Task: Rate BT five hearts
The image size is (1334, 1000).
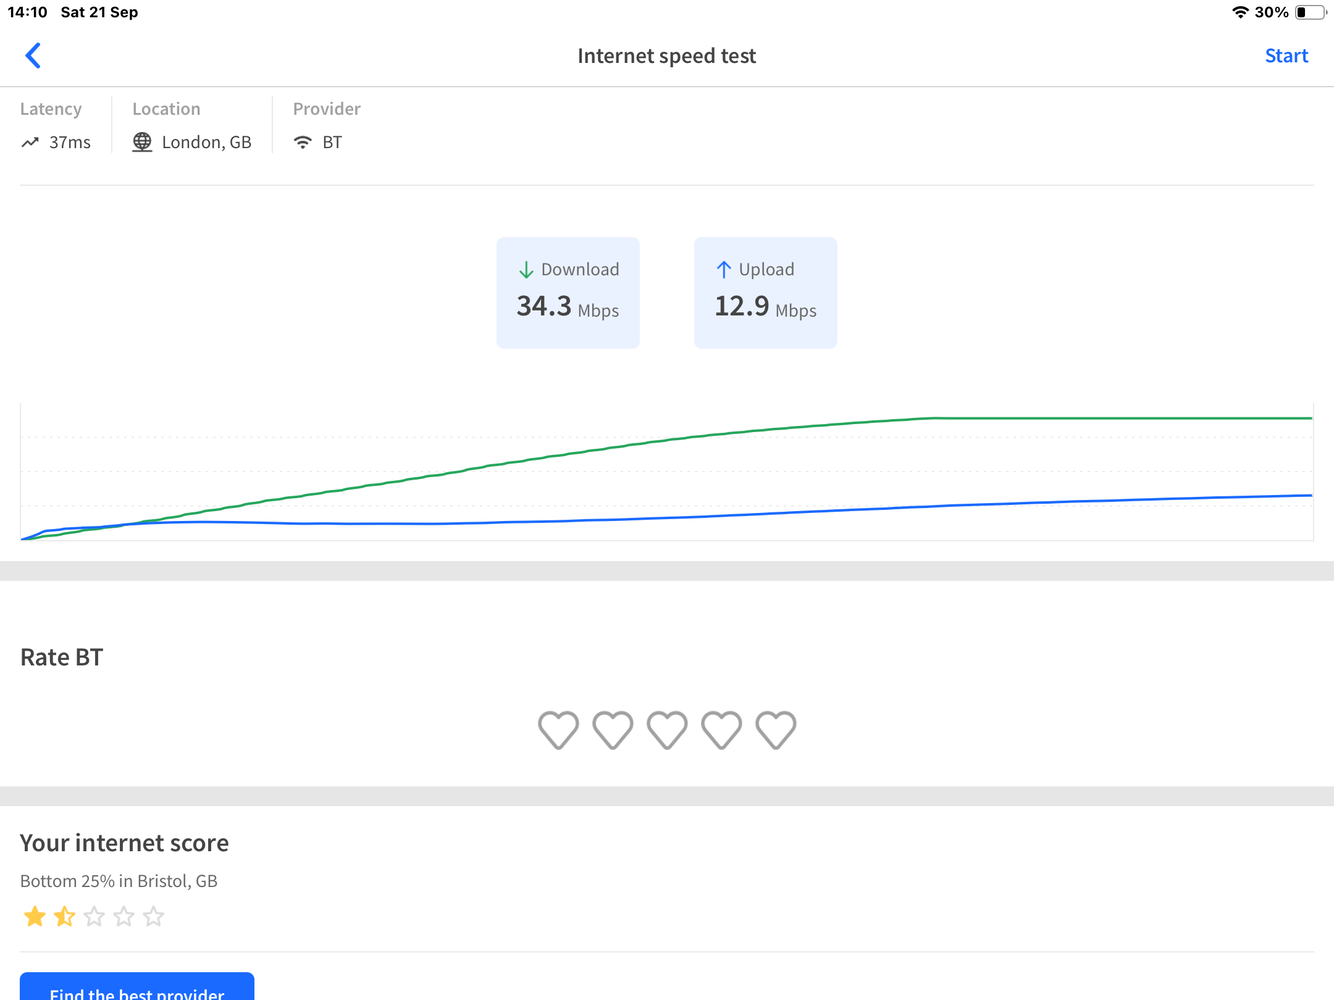Action: pos(776,730)
